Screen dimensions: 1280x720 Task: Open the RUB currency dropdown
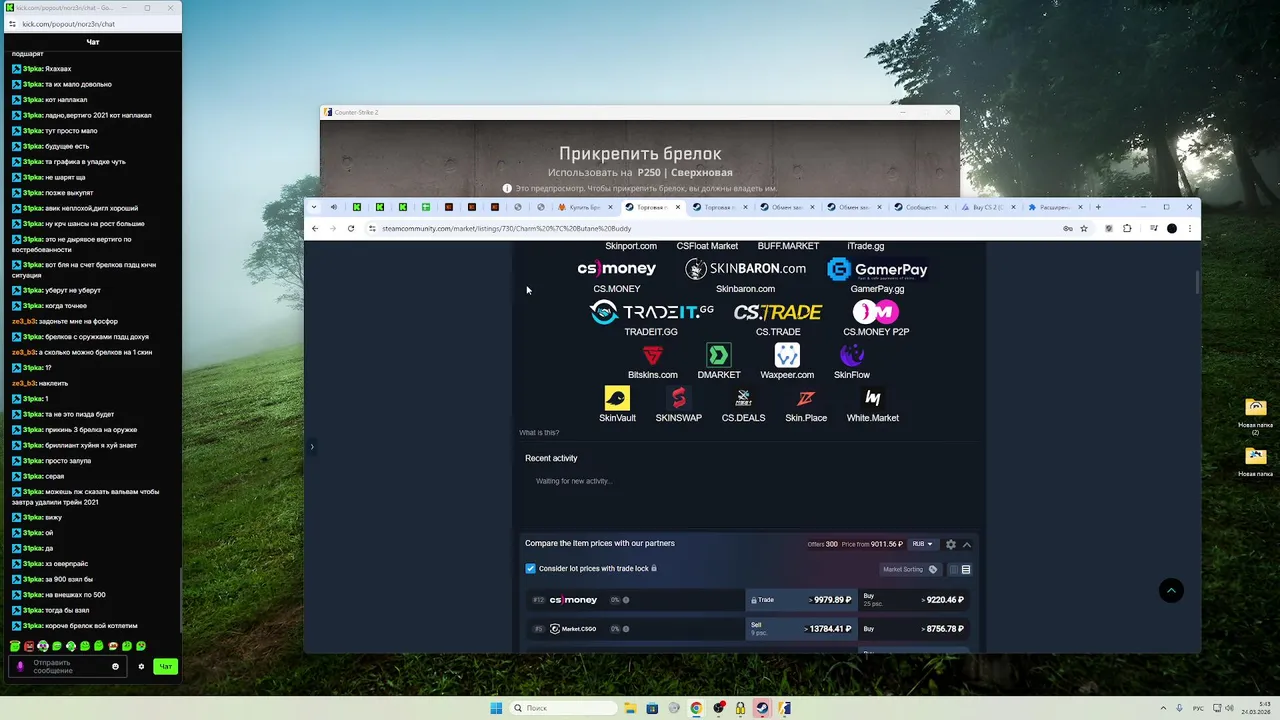pos(922,544)
